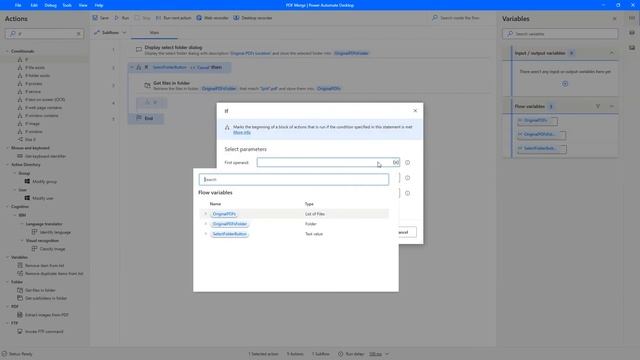Select Remove item from list action
This screenshot has width=640, height=360.
pyautogui.click(x=44, y=266)
